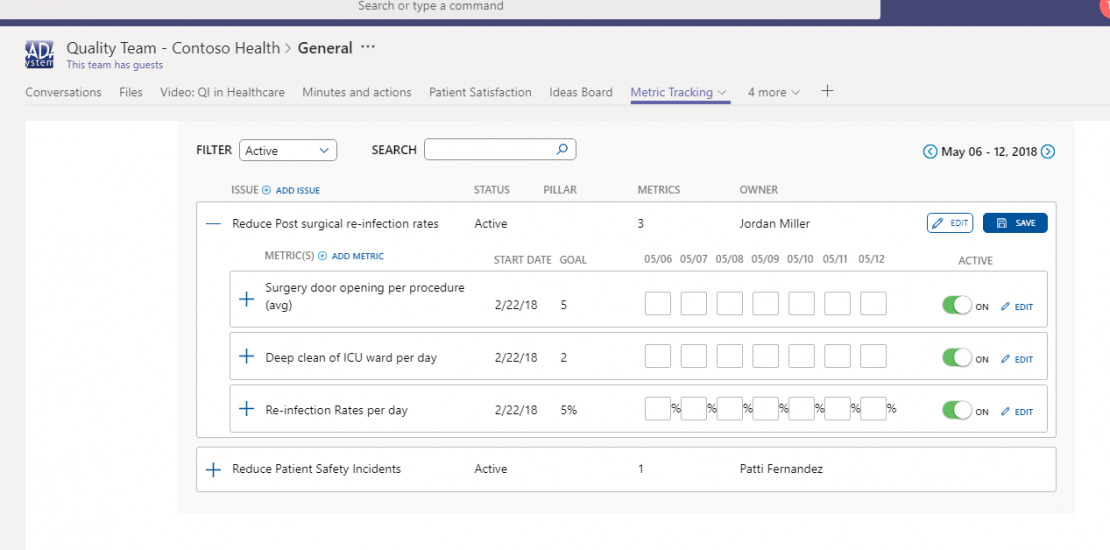Expand Deep clean of ICU ward metric

click(246, 356)
